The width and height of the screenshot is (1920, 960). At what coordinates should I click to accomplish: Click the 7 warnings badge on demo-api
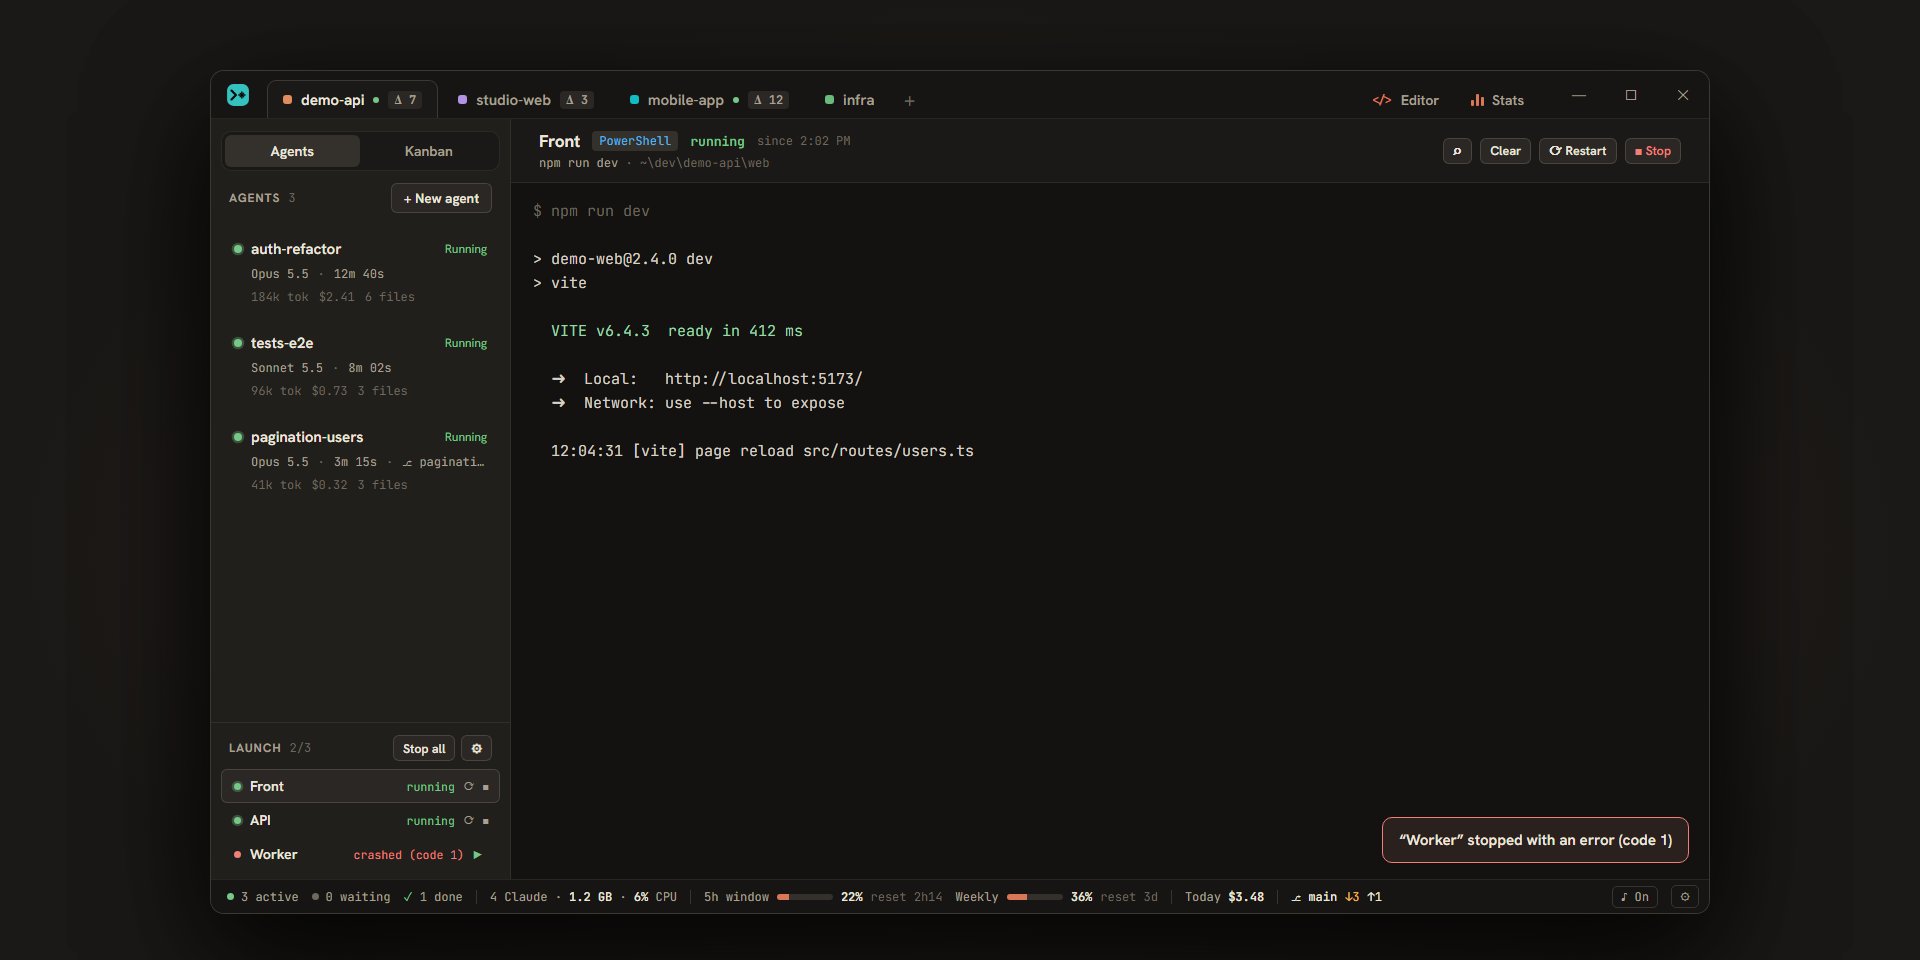[x=405, y=100]
